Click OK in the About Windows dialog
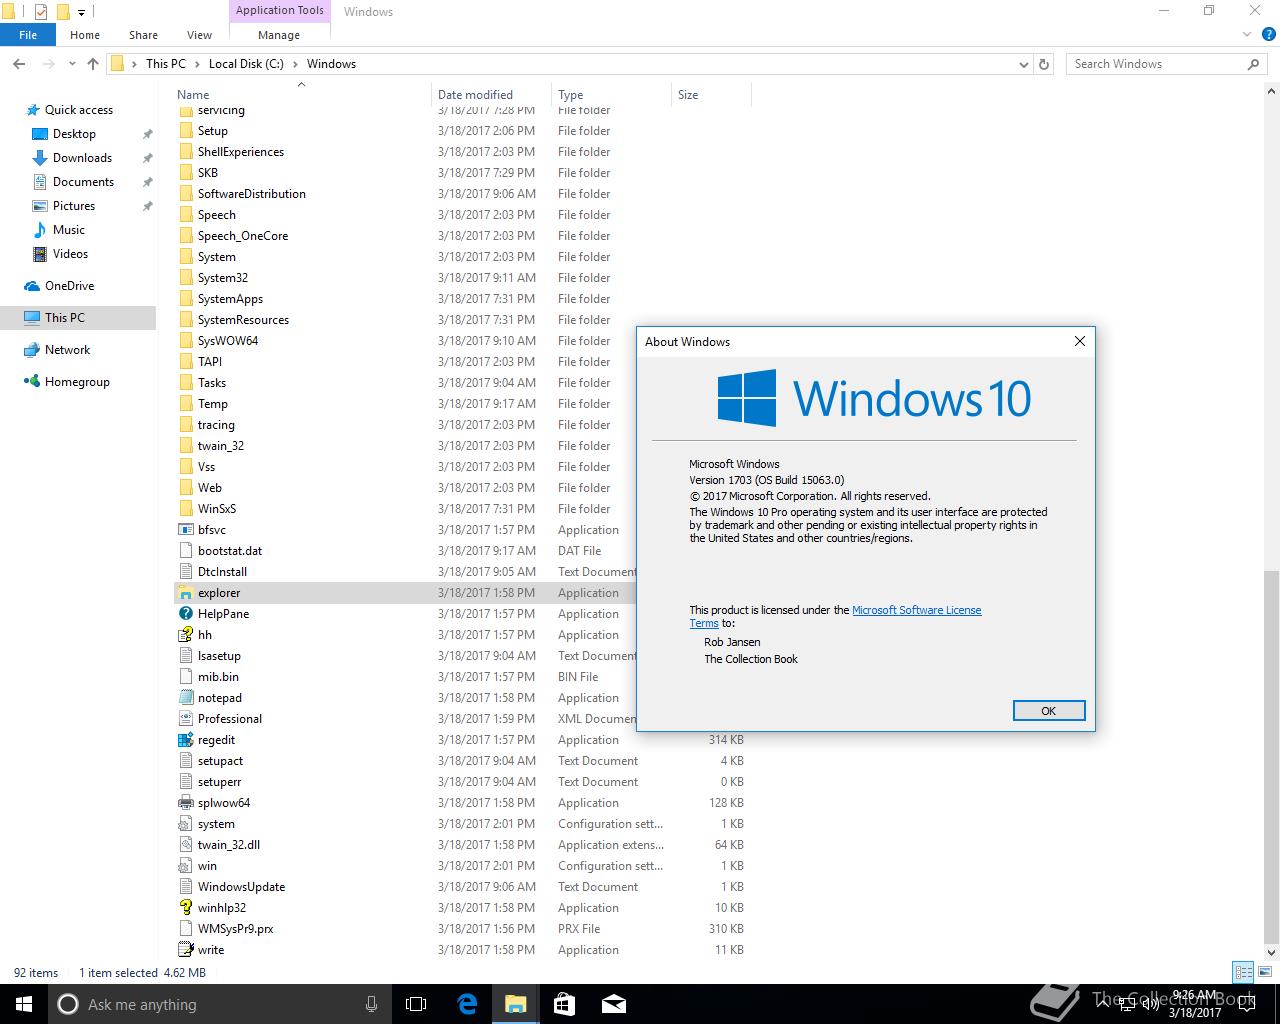The width and height of the screenshot is (1280, 1024). coord(1048,711)
